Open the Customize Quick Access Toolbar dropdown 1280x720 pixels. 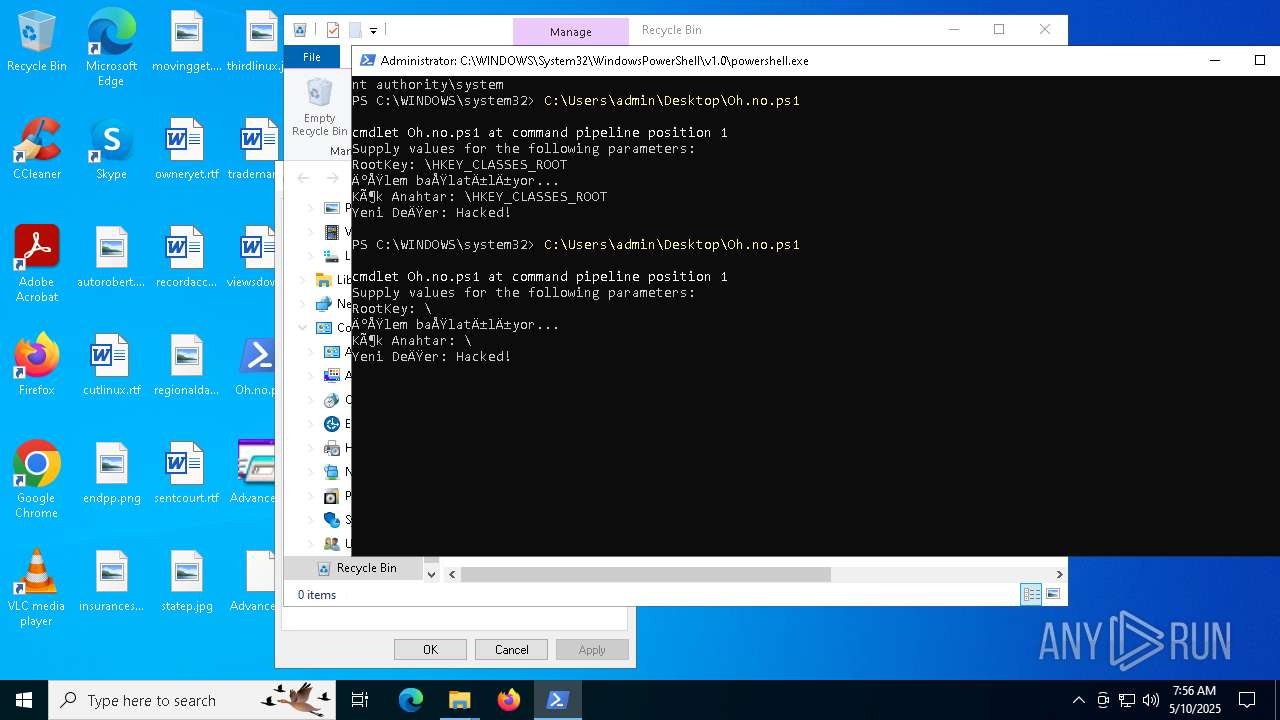click(x=373, y=31)
